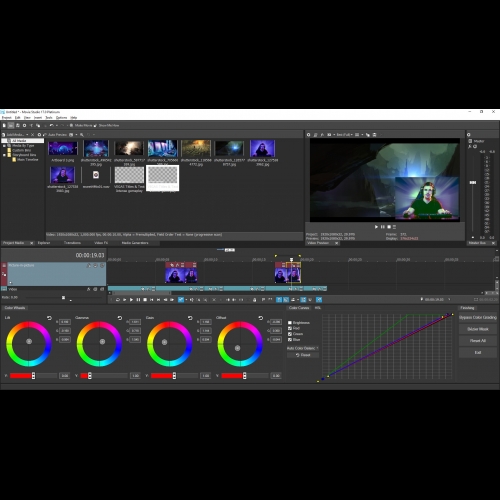Screen dimensions: 500x500
Task: Enable the Brightness curve checkbox
Action: click(x=290, y=323)
